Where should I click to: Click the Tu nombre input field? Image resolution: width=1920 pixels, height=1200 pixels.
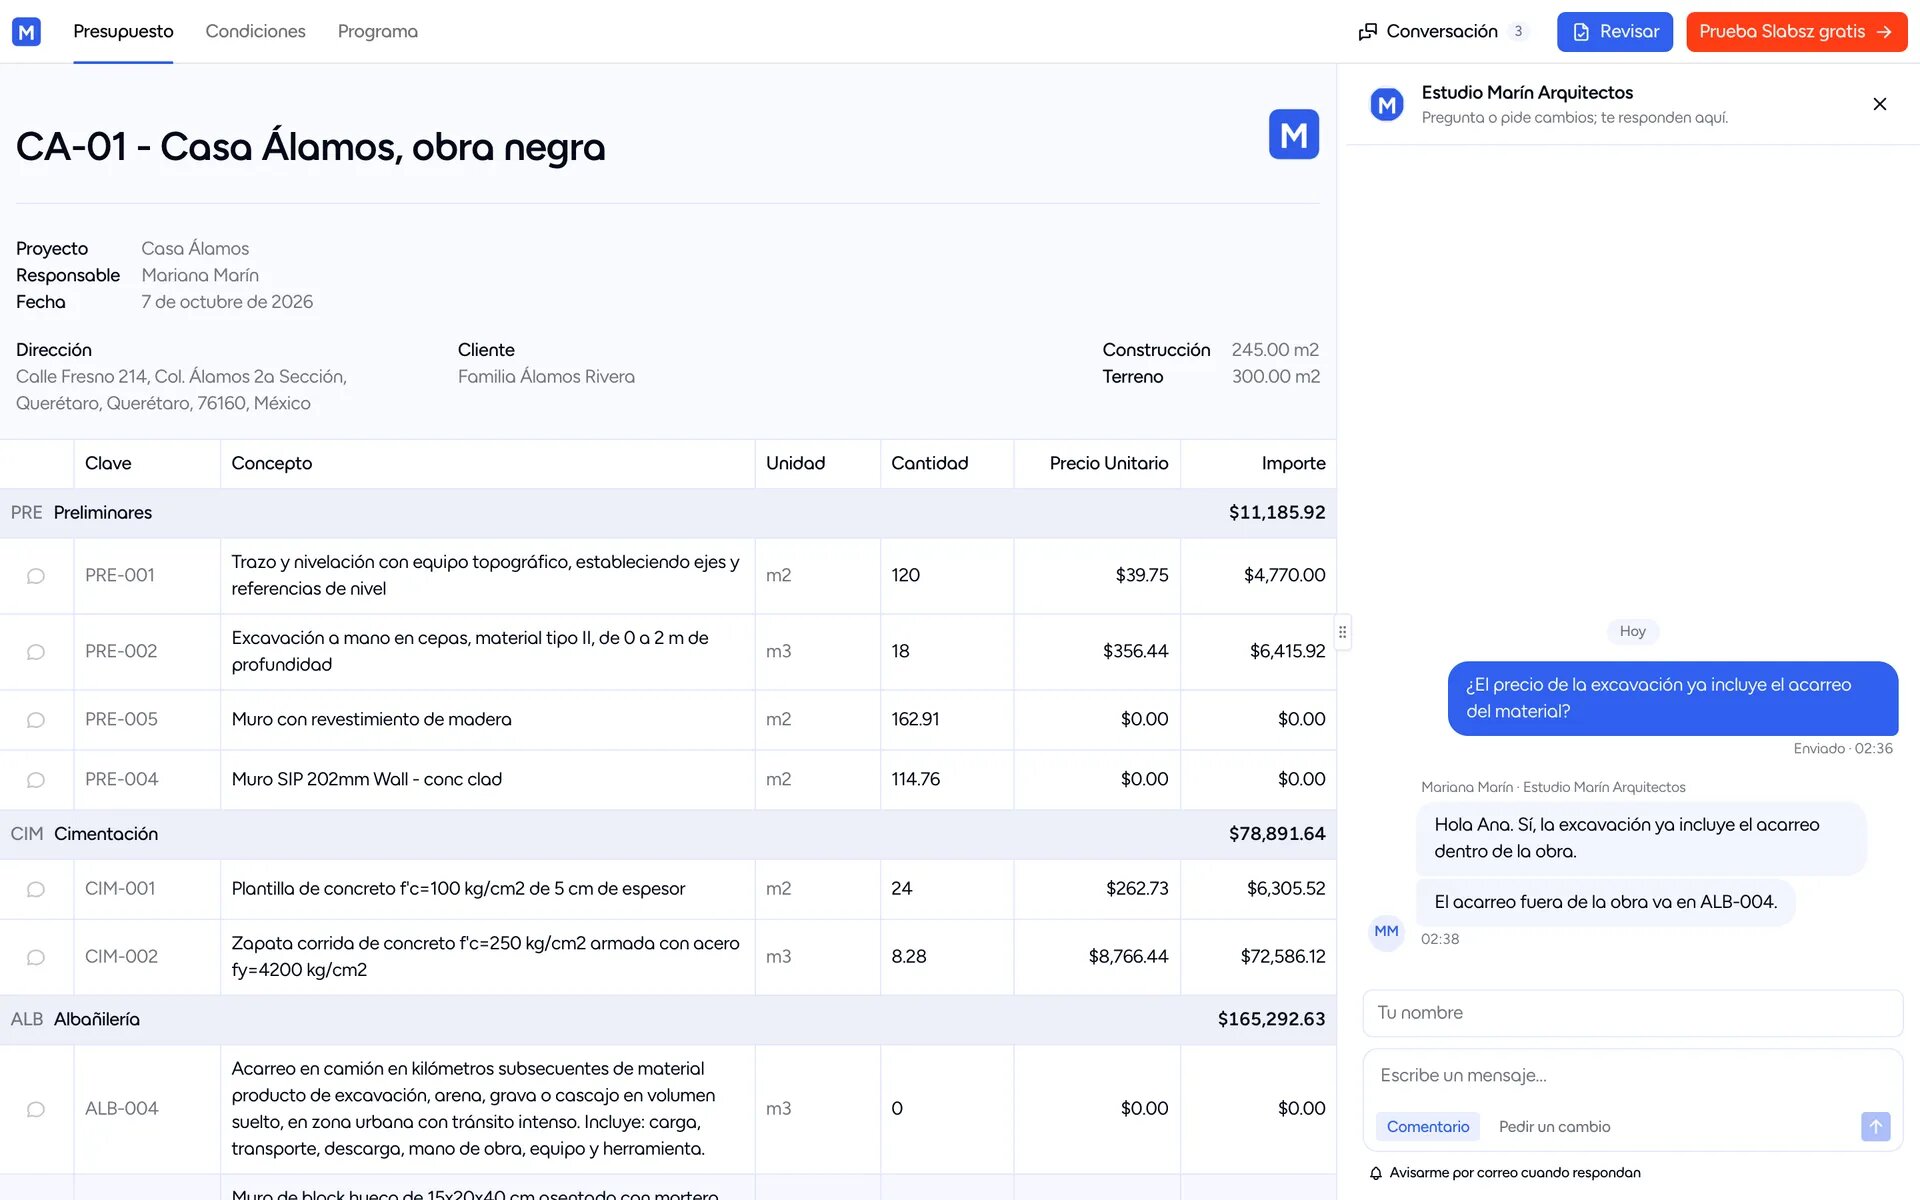coord(1632,1013)
